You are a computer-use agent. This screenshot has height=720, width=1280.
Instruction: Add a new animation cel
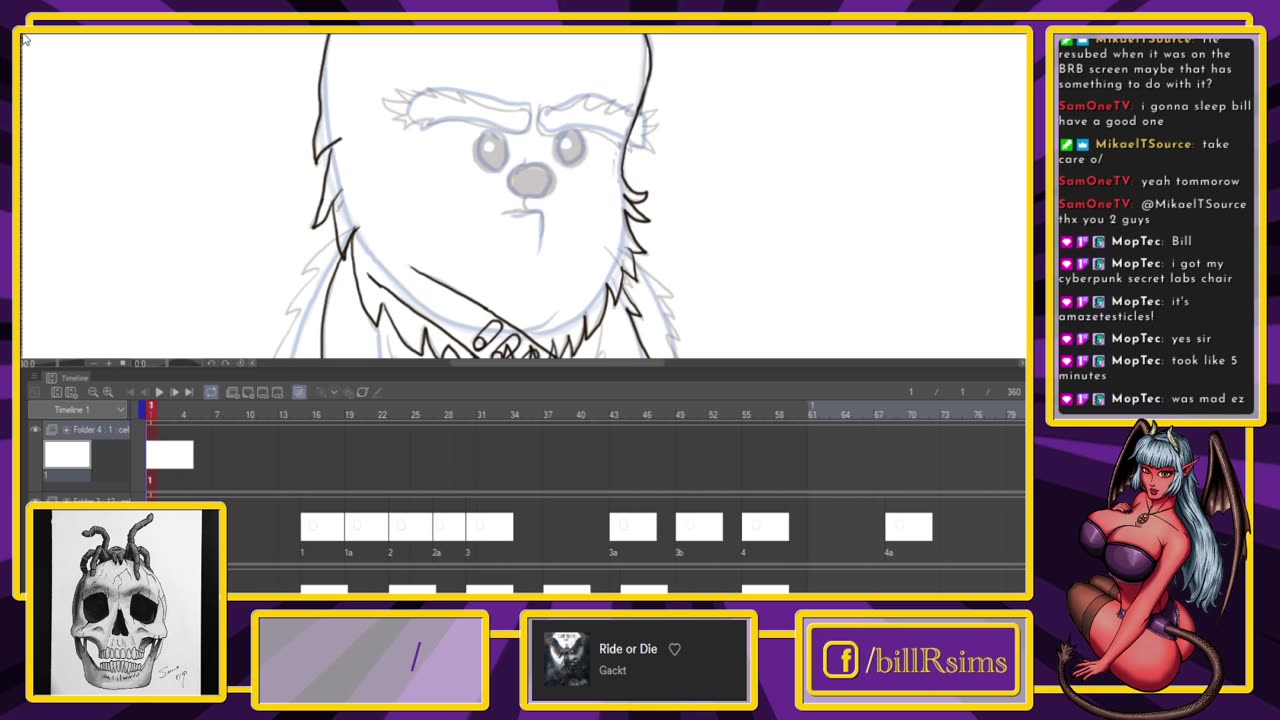tap(248, 392)
